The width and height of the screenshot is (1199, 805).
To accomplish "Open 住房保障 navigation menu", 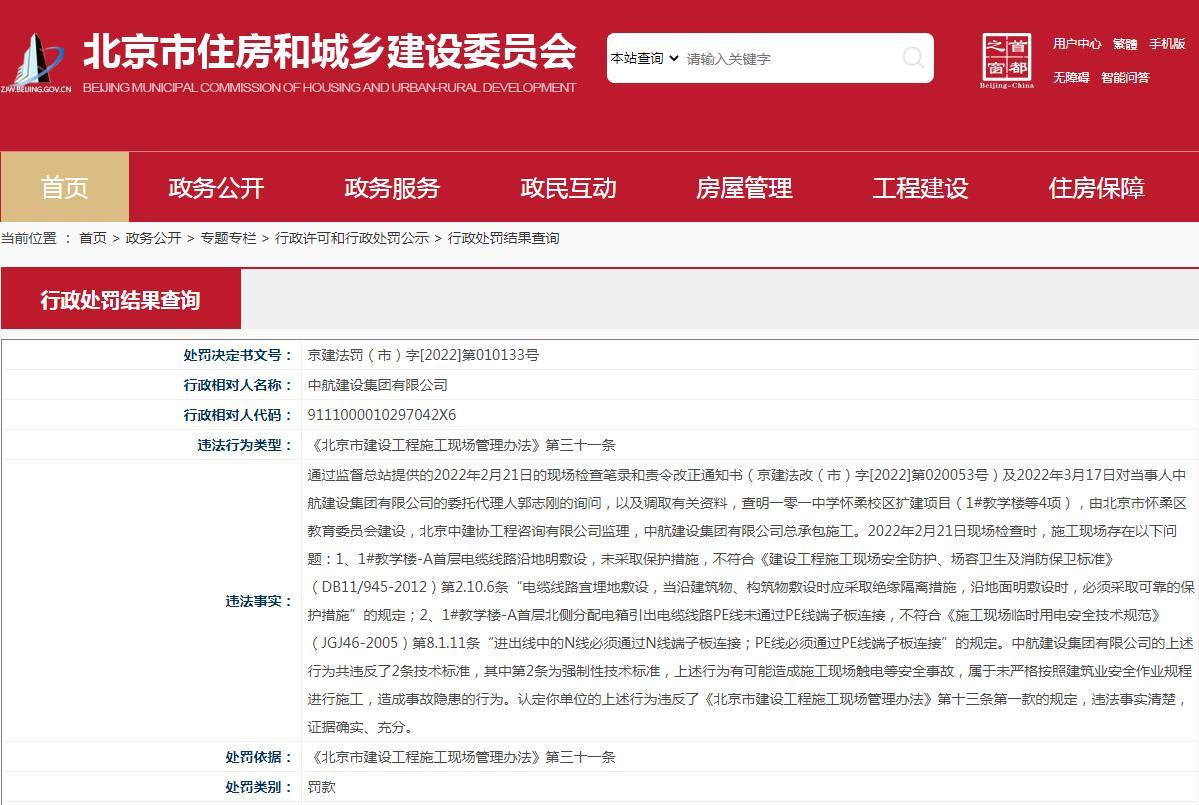I will (1097, 187).
